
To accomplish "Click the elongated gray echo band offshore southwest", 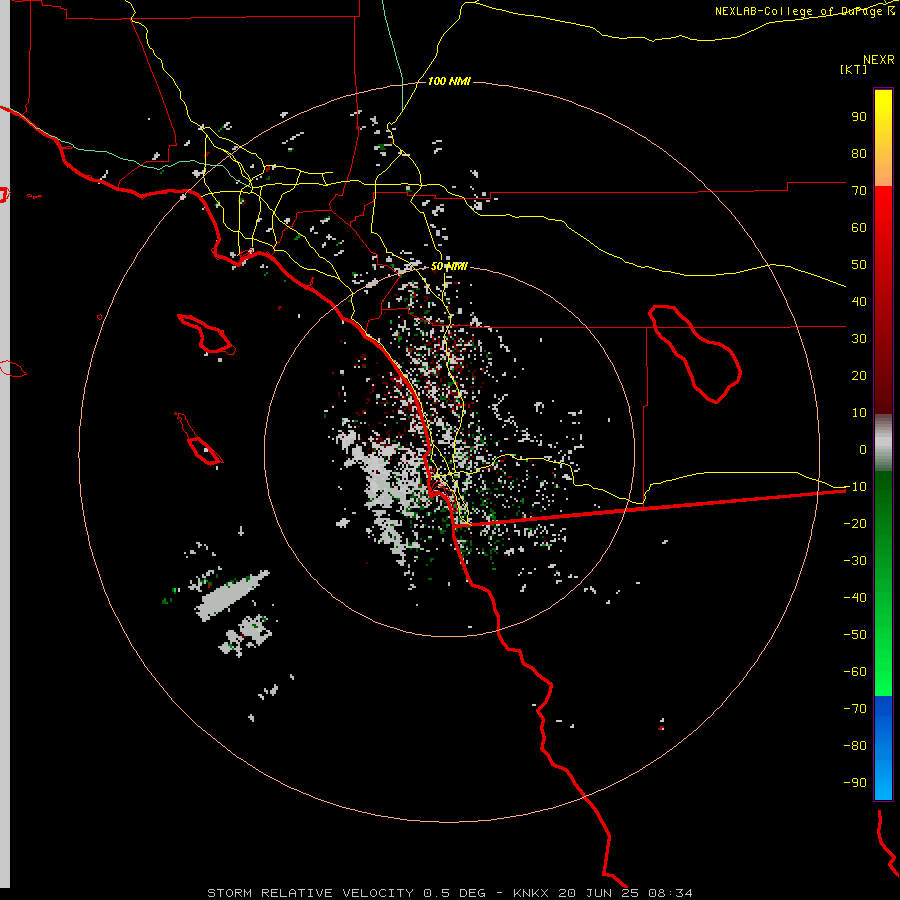I will coord(232,596).
